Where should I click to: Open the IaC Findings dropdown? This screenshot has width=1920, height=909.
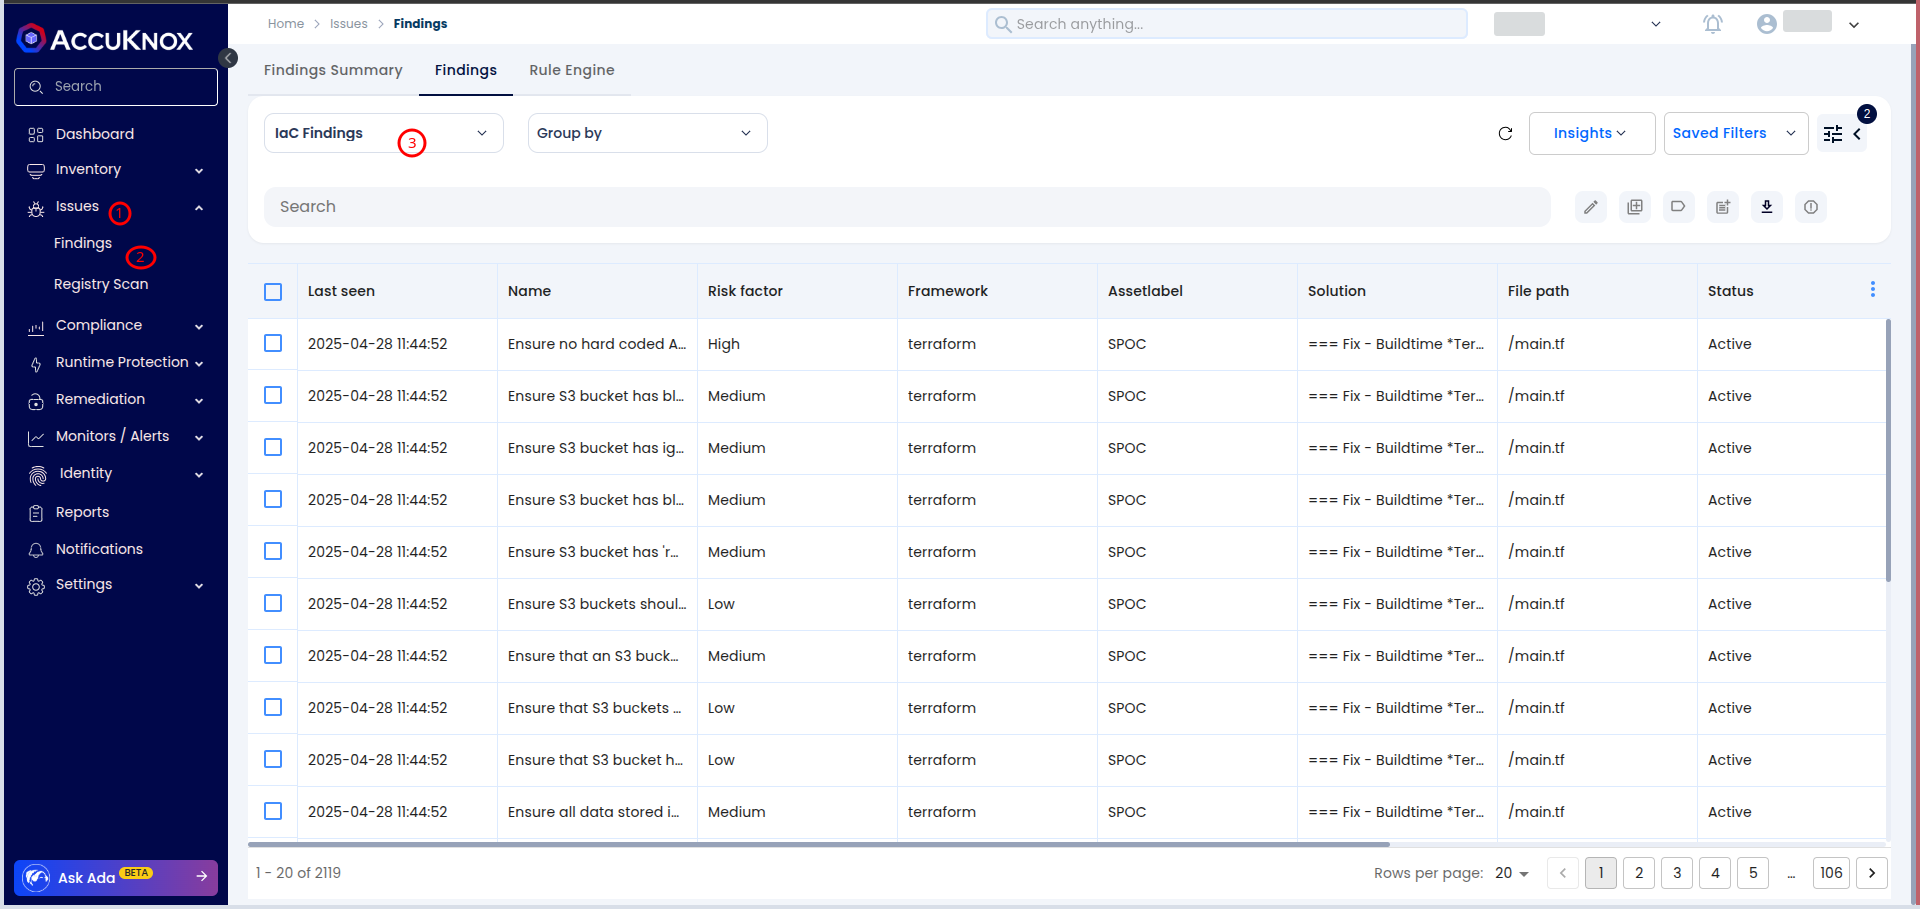(383, 133)
